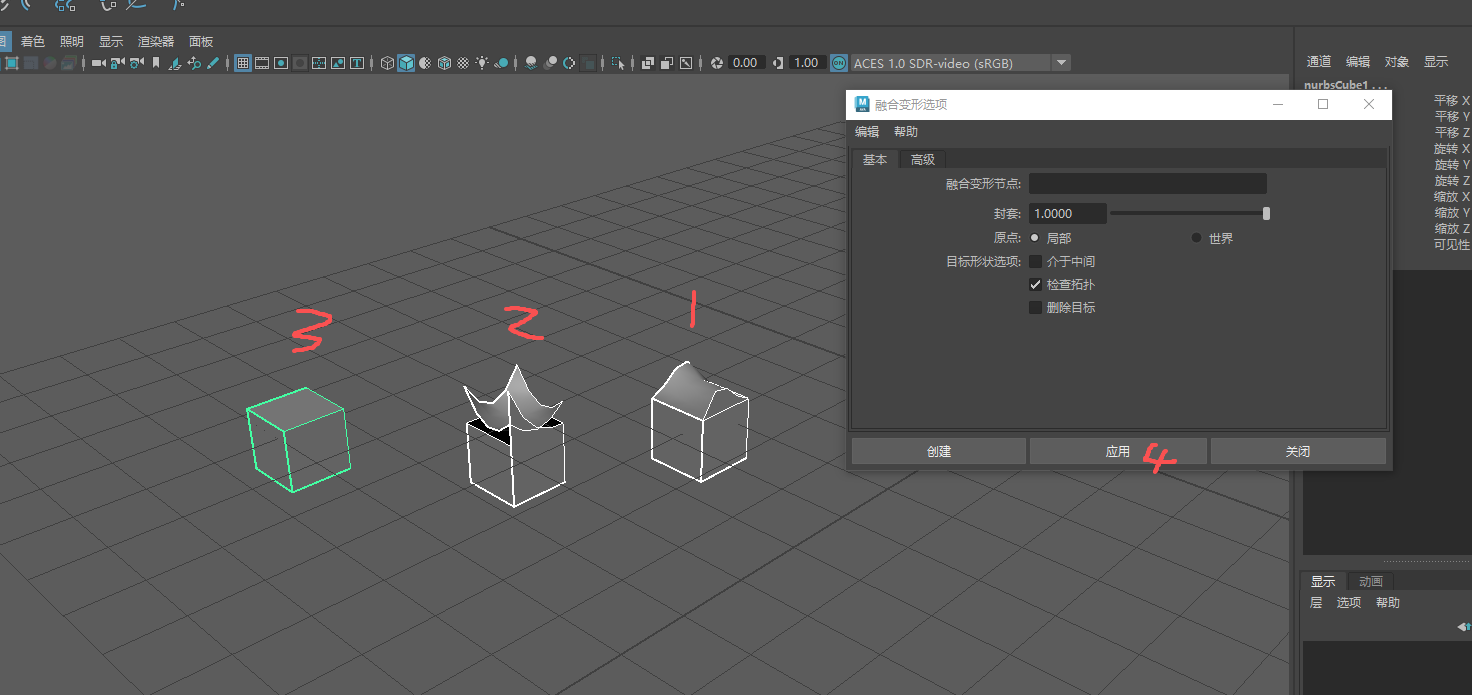Click the 融合变形节点 name field

pos(1148,183)
